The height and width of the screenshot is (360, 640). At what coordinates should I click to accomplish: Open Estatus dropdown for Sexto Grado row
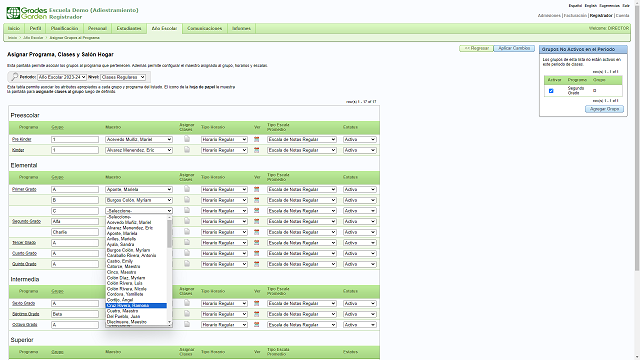click(x=360, y=304)
